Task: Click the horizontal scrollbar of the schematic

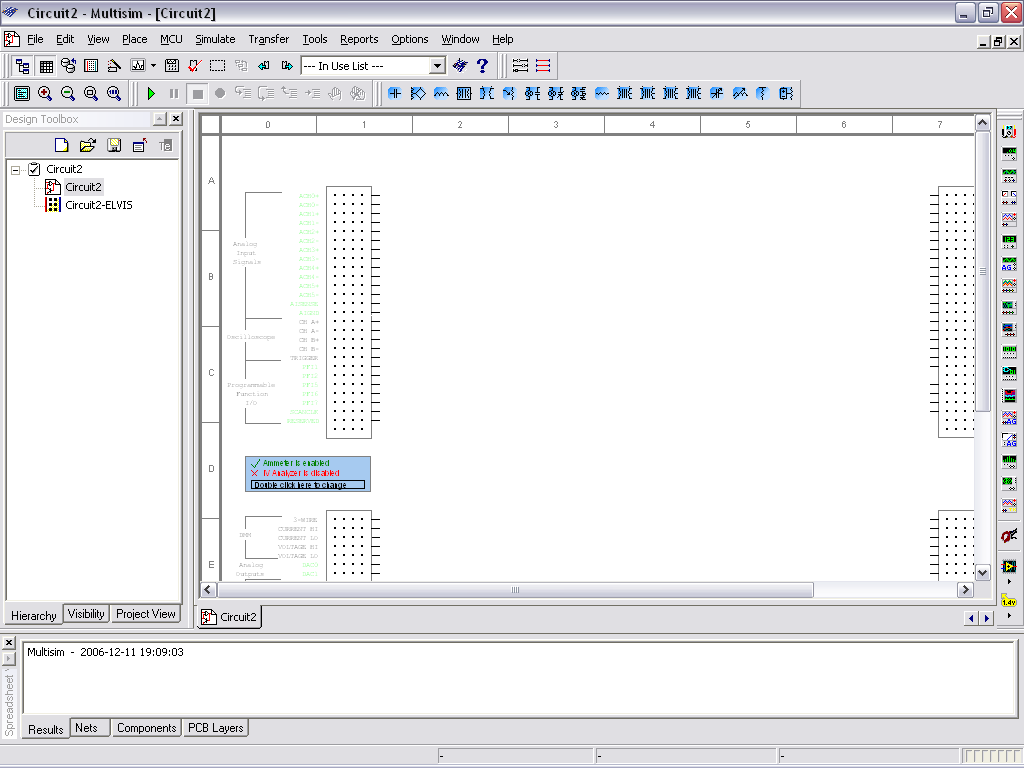Action: [x=515, y=590]
